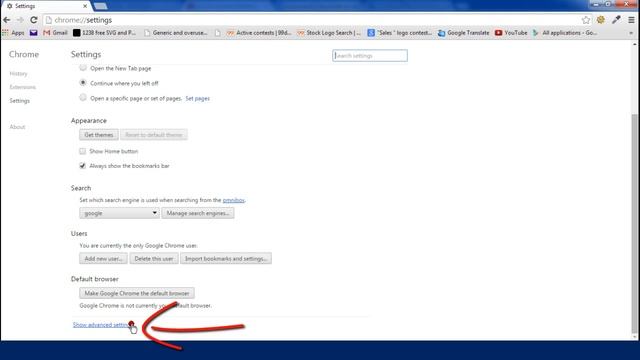Open the unnamed blank page bookmark
Screen dimensions: 640x360
click(x=218, y=33)
